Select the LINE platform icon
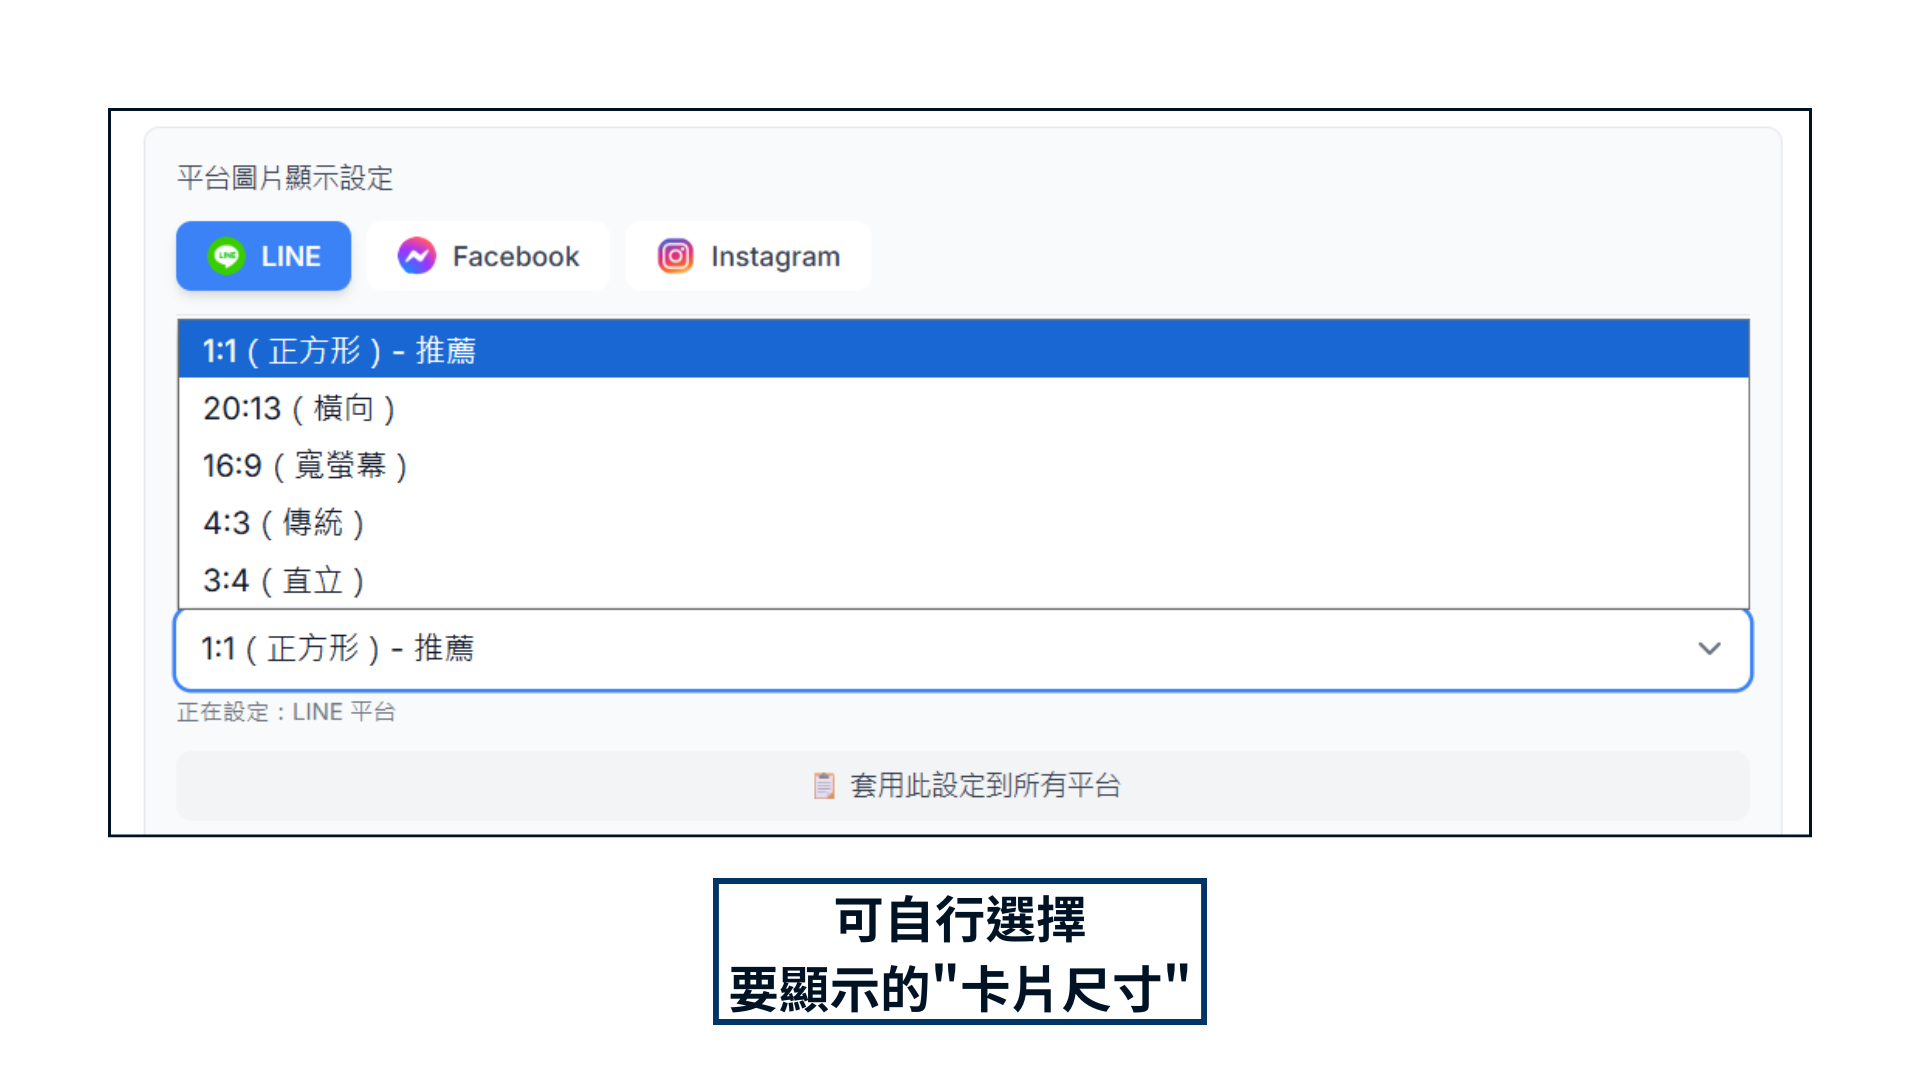The image size is (1920, 1080). click(x=227, y=256)
